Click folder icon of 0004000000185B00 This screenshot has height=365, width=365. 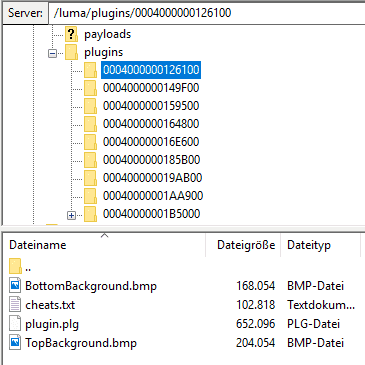click(90, 160)
